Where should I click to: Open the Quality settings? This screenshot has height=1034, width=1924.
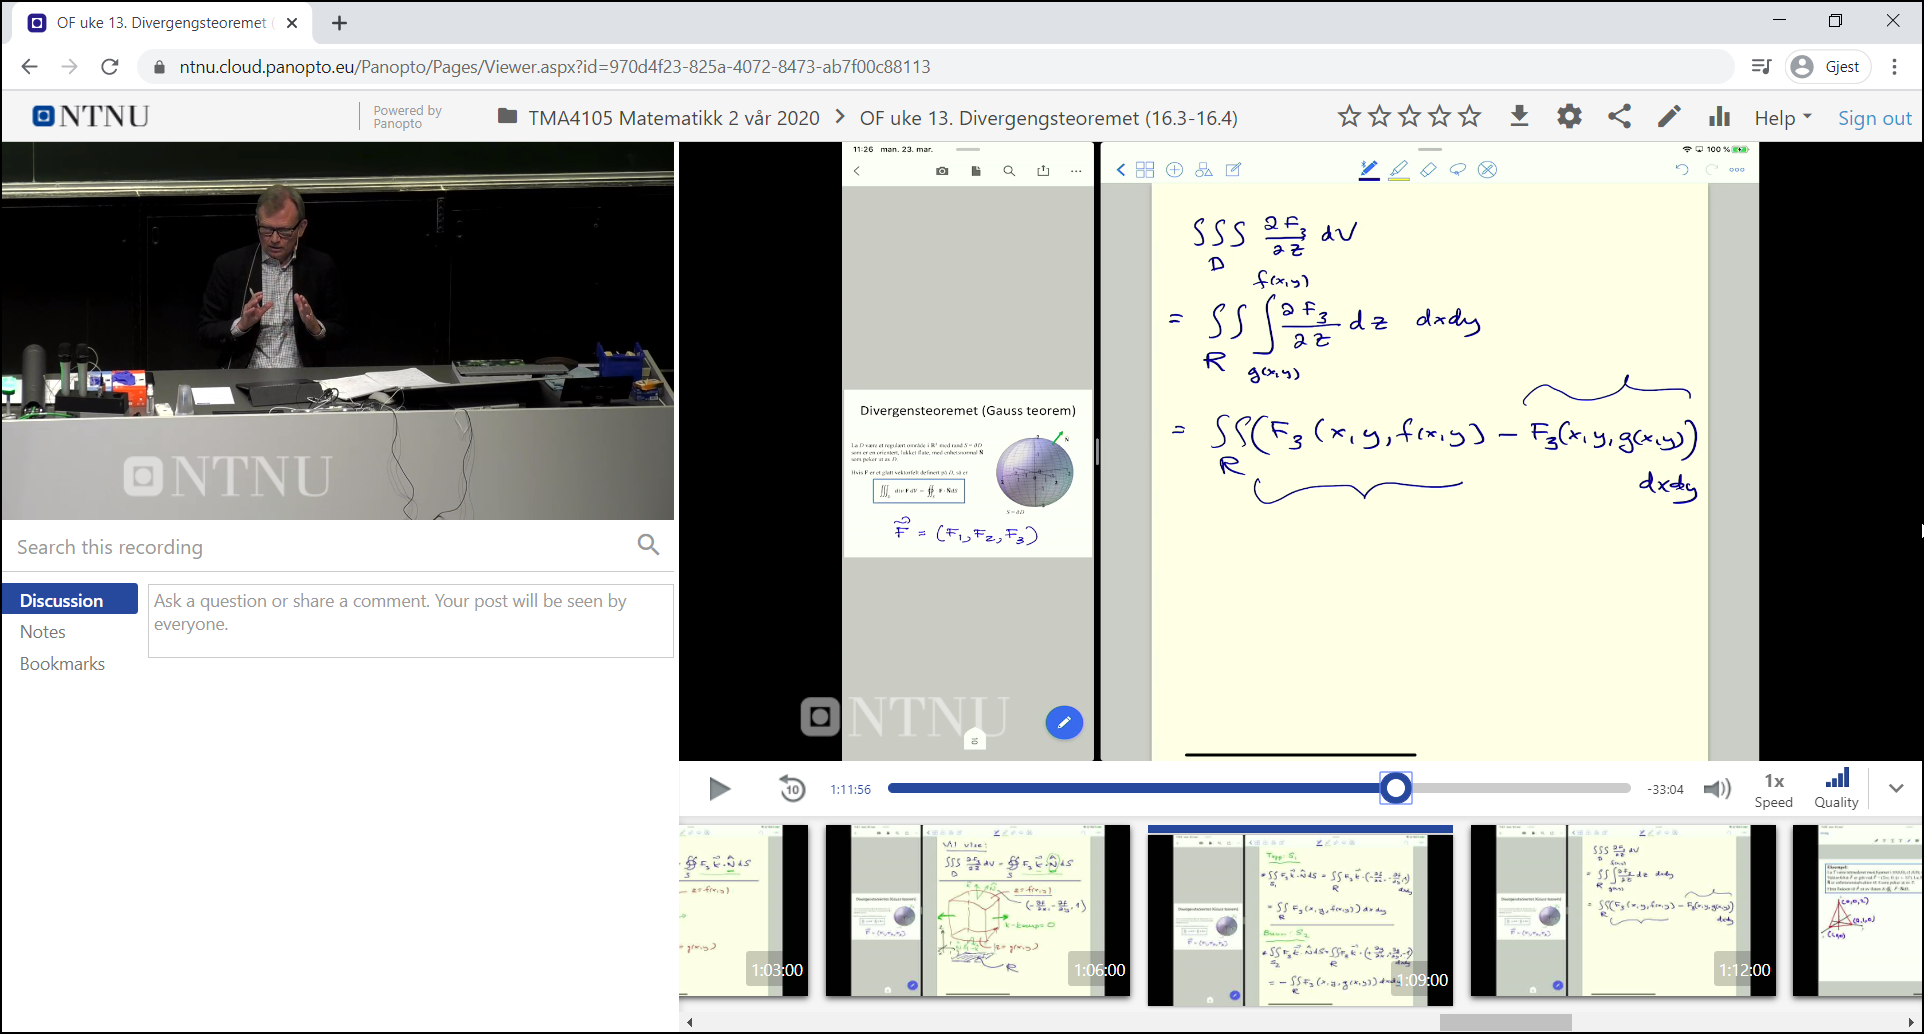point(1836,789)
